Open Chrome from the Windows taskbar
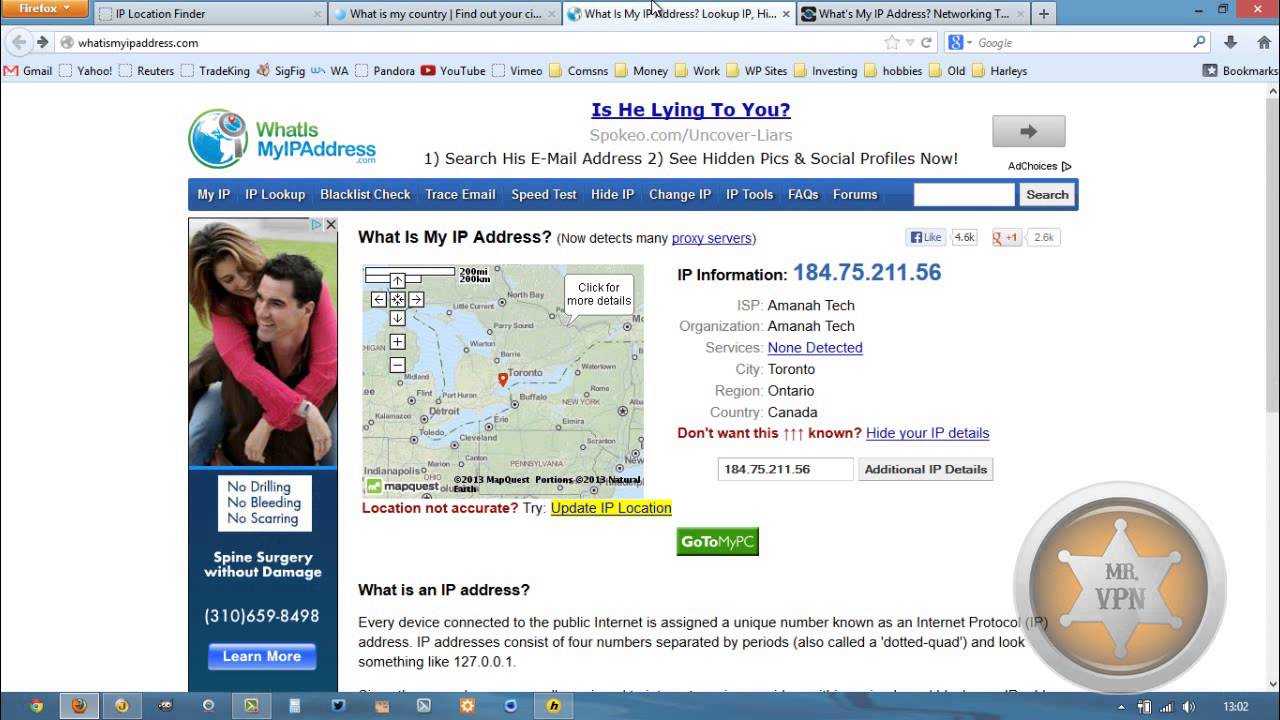 click(x=36, y=705)
